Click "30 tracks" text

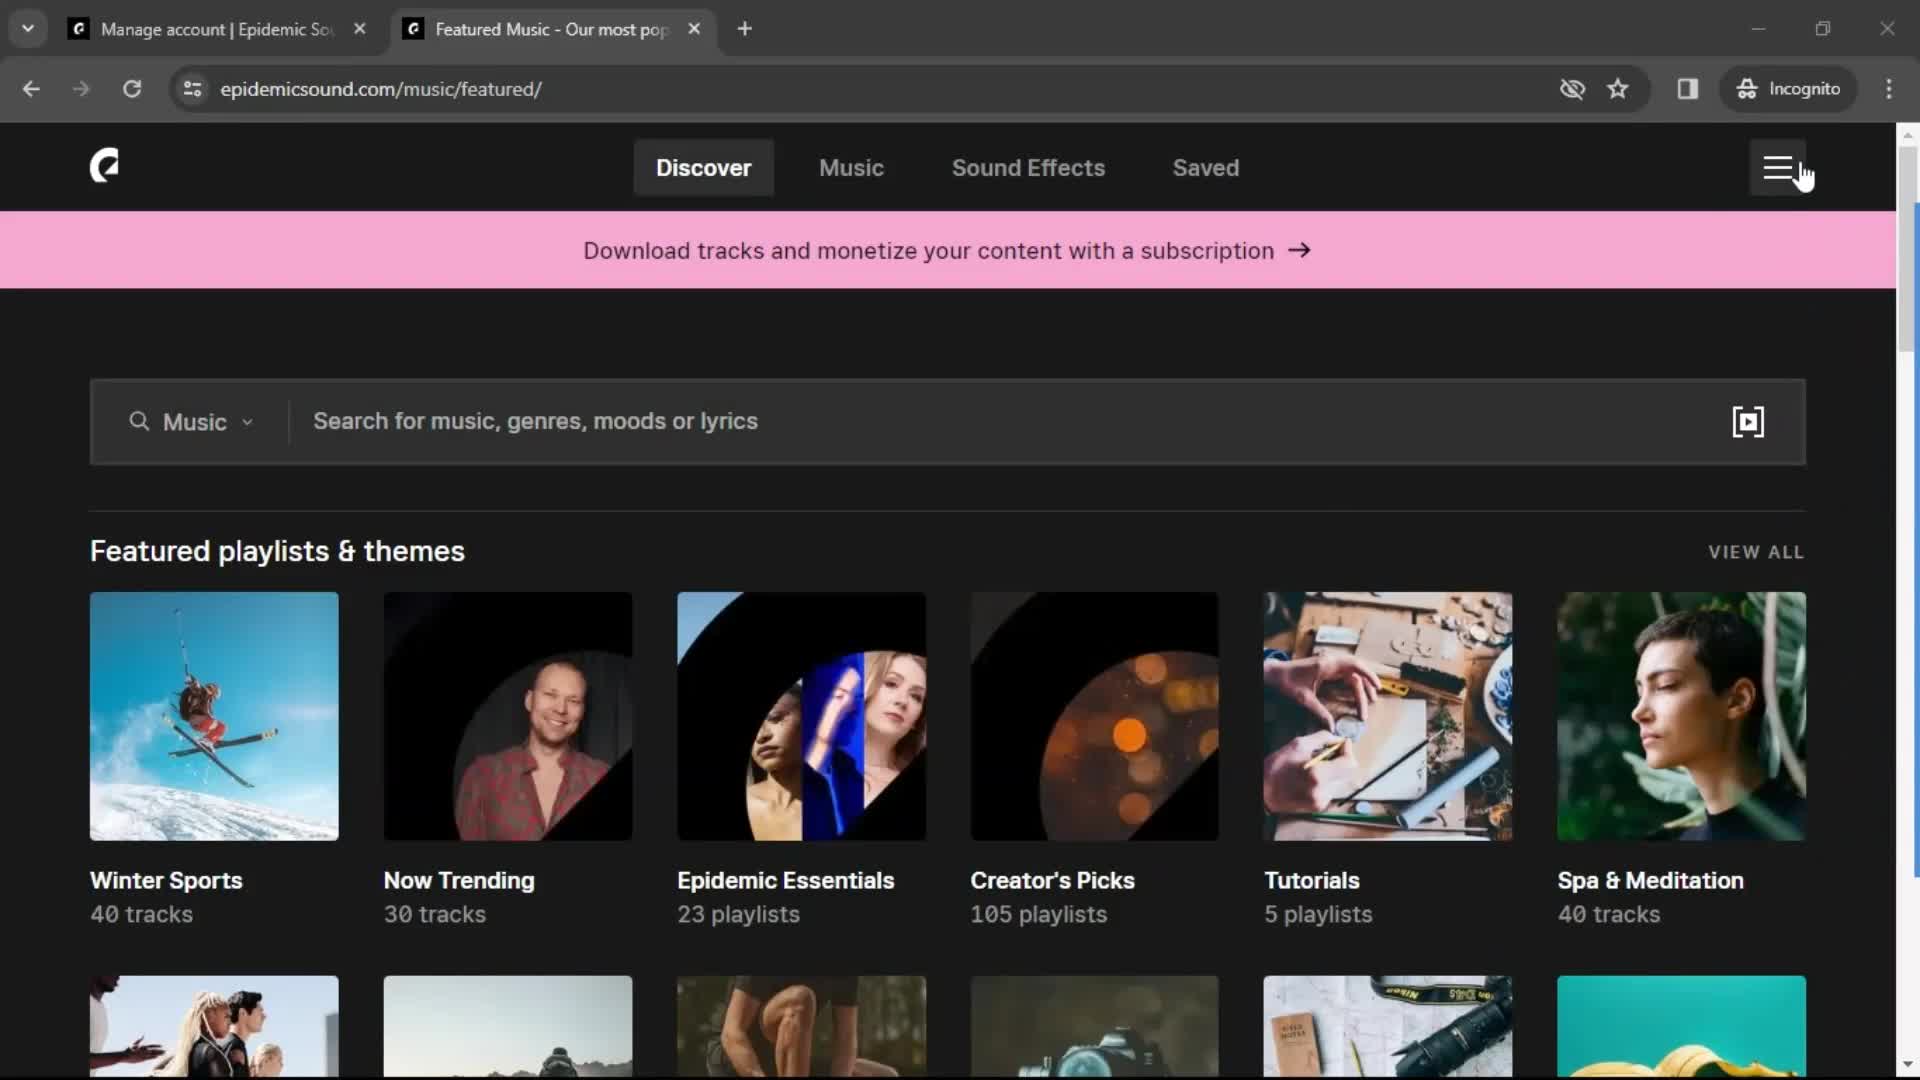[x=435, y=914]
